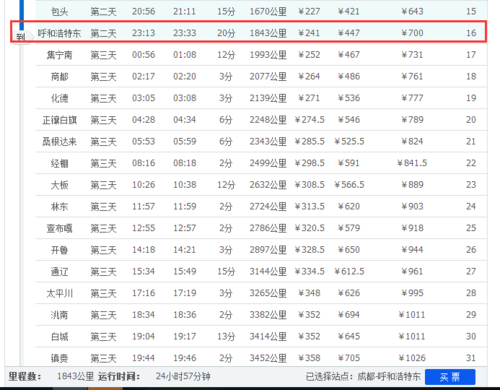Click 第二天 in the 包头 row
500x390 pixels.
[x=103, y=12]
